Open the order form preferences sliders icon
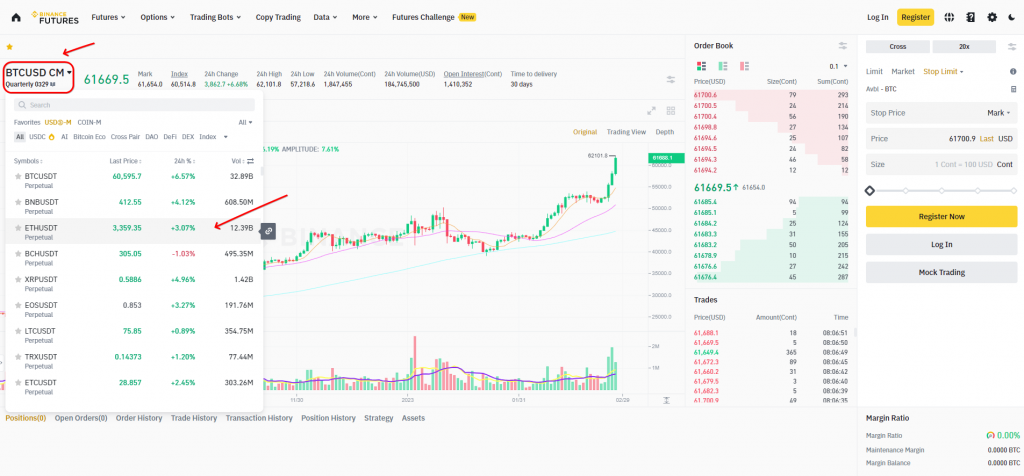This screenshot has width=1024, height=476. (1010, 47)
